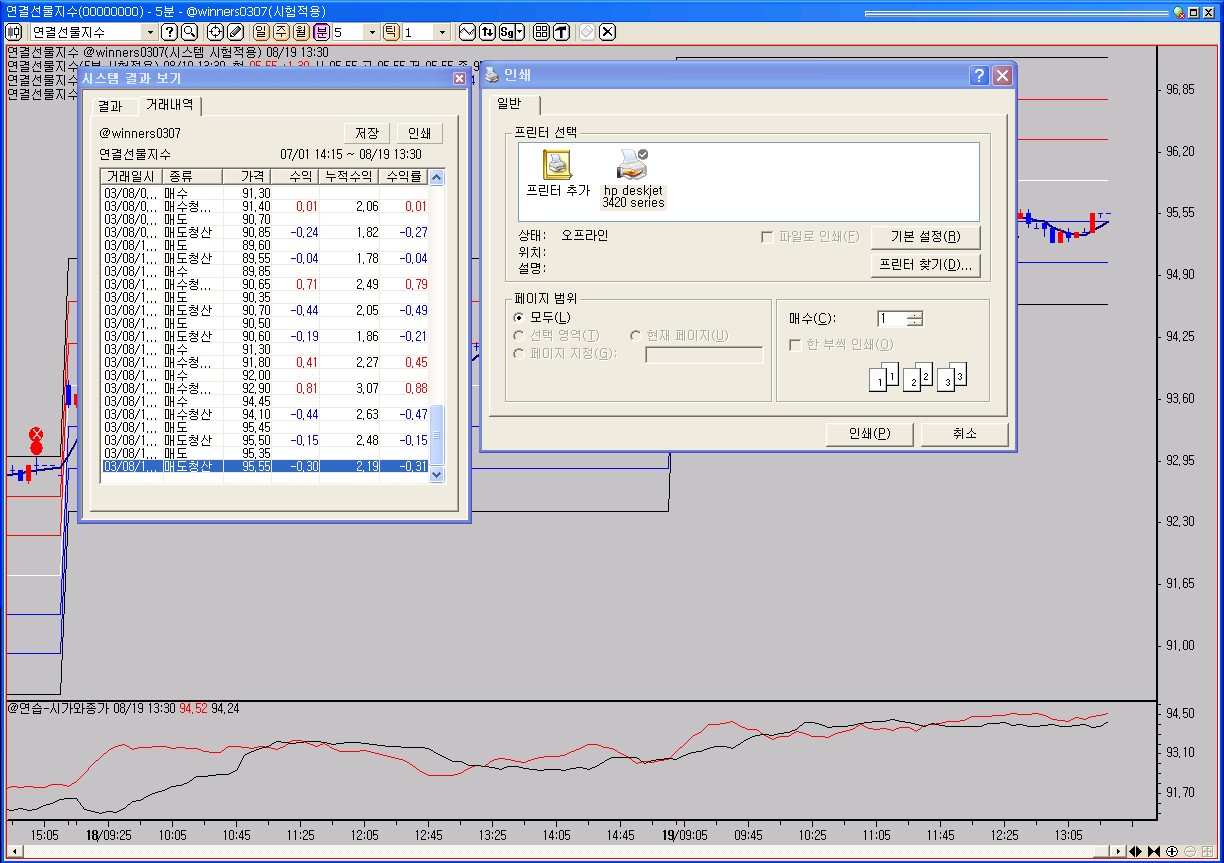Select the monthly (월) chart period button
Image resolution: width=1224 pixels, height=863 pixels.
301,32
